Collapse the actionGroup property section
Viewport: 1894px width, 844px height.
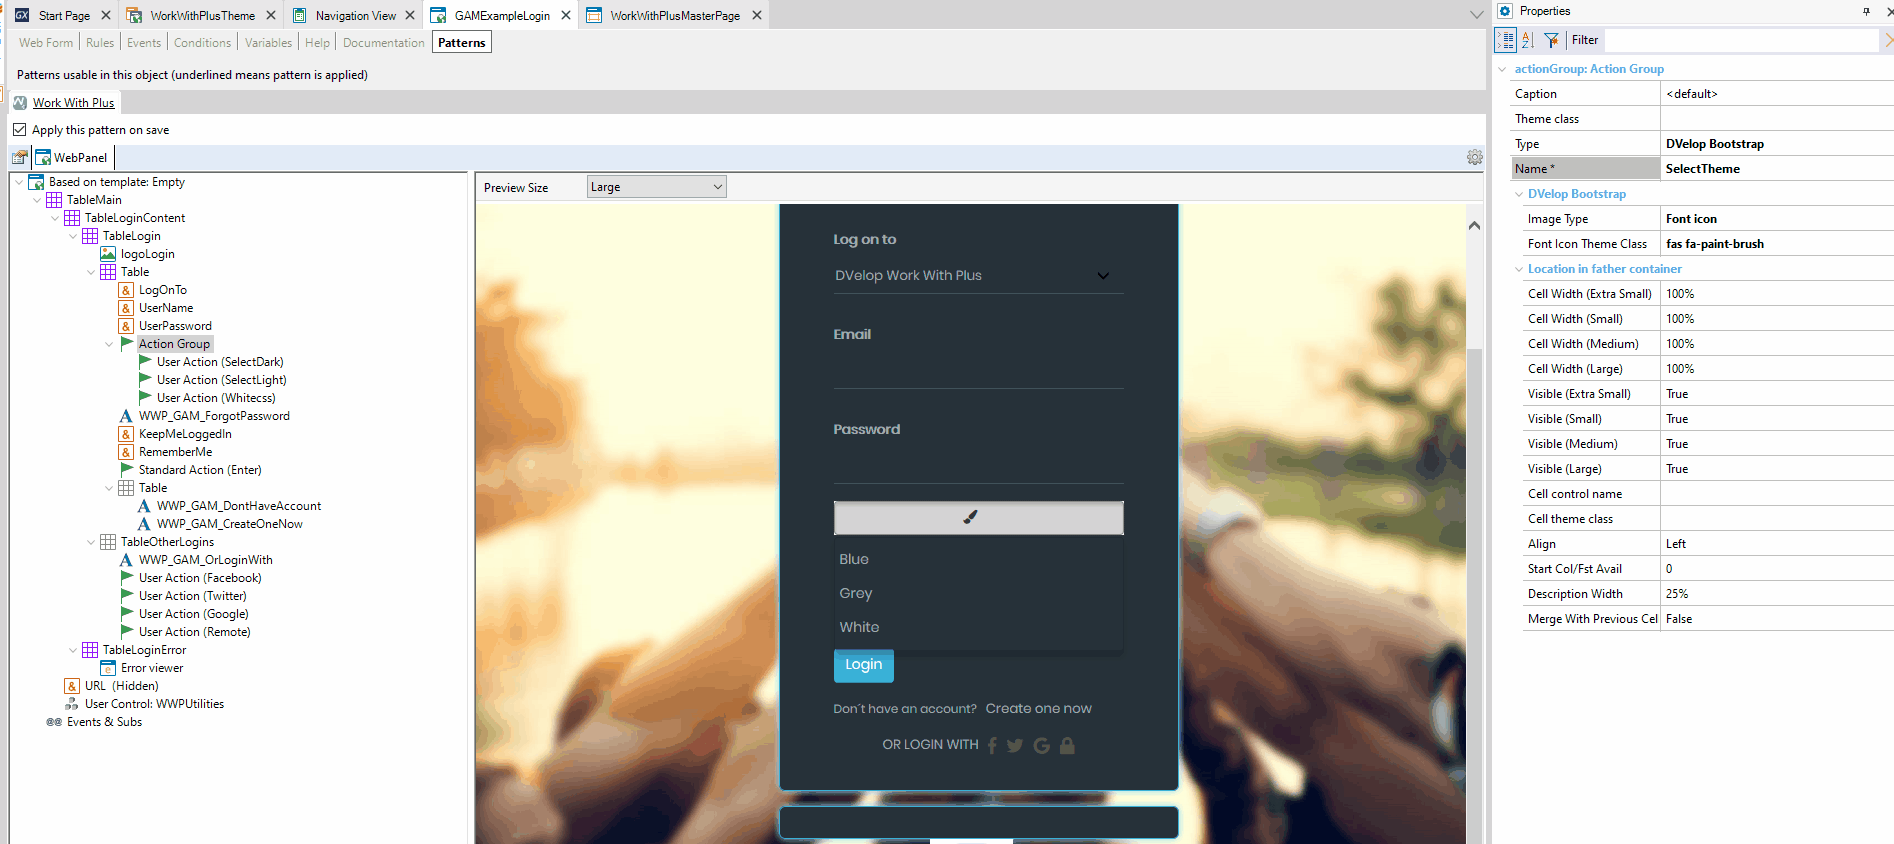(1502, 69)
